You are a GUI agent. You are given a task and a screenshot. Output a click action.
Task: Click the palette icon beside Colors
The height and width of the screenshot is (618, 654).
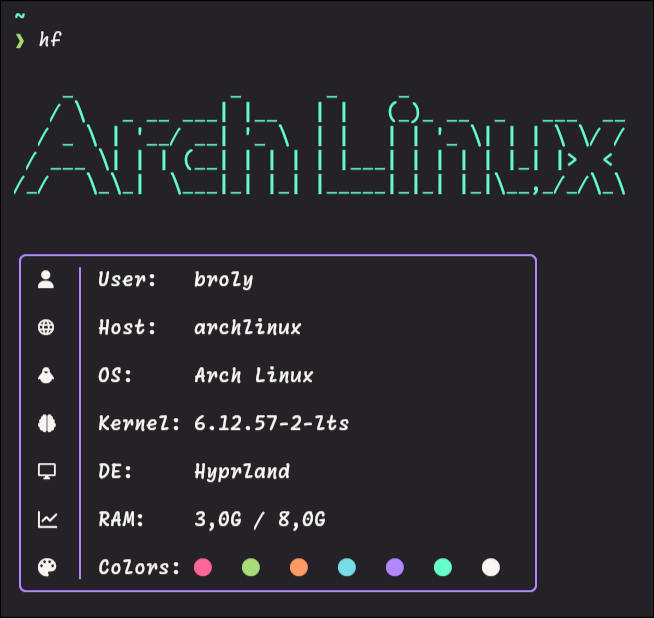point(46,567)
